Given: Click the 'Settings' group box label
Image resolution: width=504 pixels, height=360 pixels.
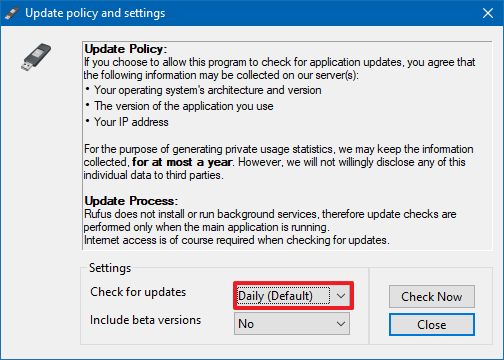Looking at the screenshot, I should 110,268.
